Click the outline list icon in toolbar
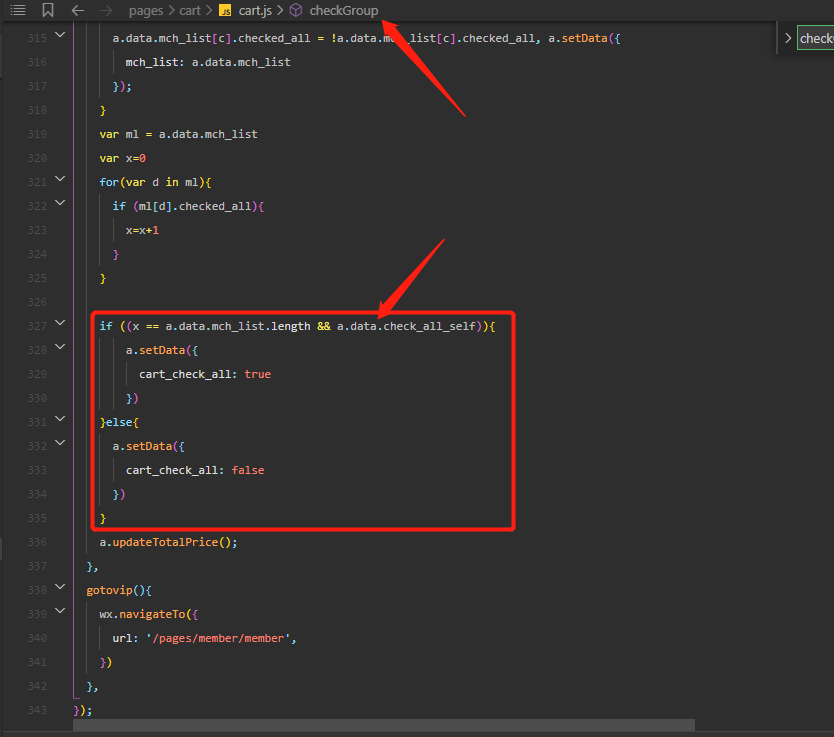The height and width of the screenshot is (737, 834). (x=17, y=10)
